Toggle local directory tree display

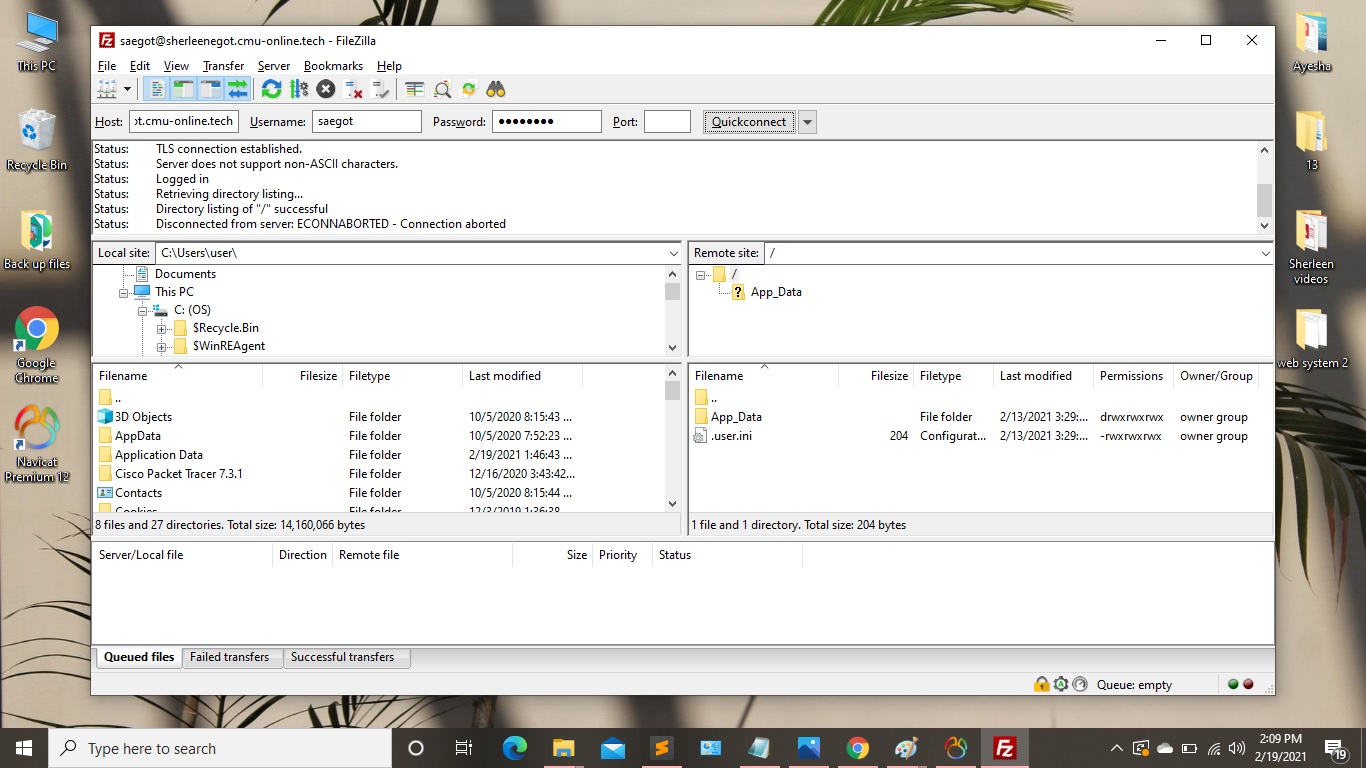(x=183, y=90)
